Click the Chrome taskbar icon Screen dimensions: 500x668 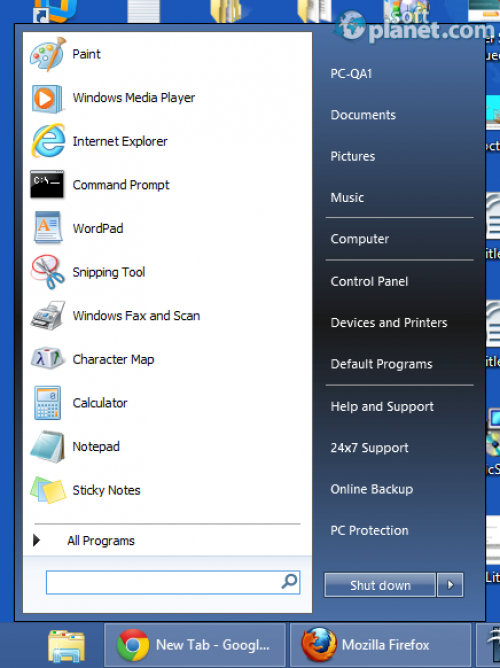[x=133, y=645]
